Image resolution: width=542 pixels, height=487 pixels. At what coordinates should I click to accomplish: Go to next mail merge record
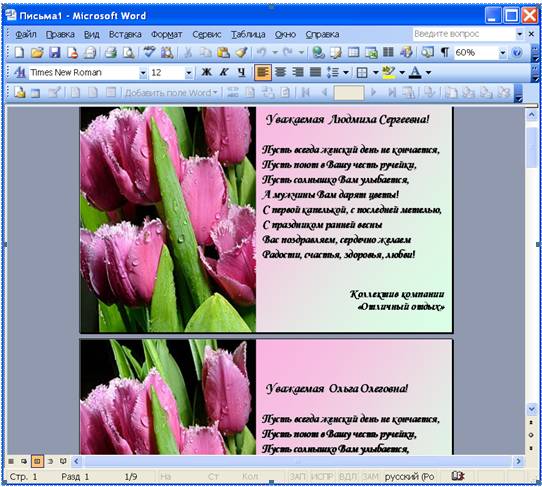373,93
